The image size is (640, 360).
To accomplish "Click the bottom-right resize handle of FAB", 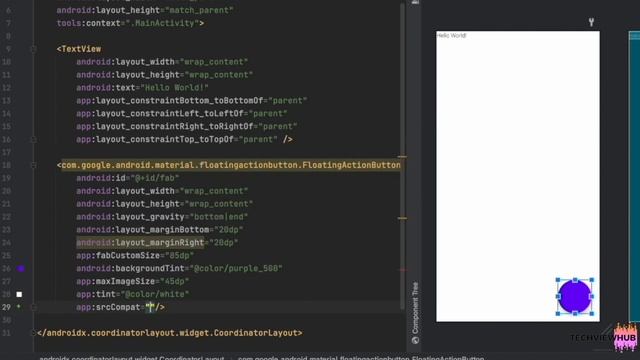I will point(592,313).
